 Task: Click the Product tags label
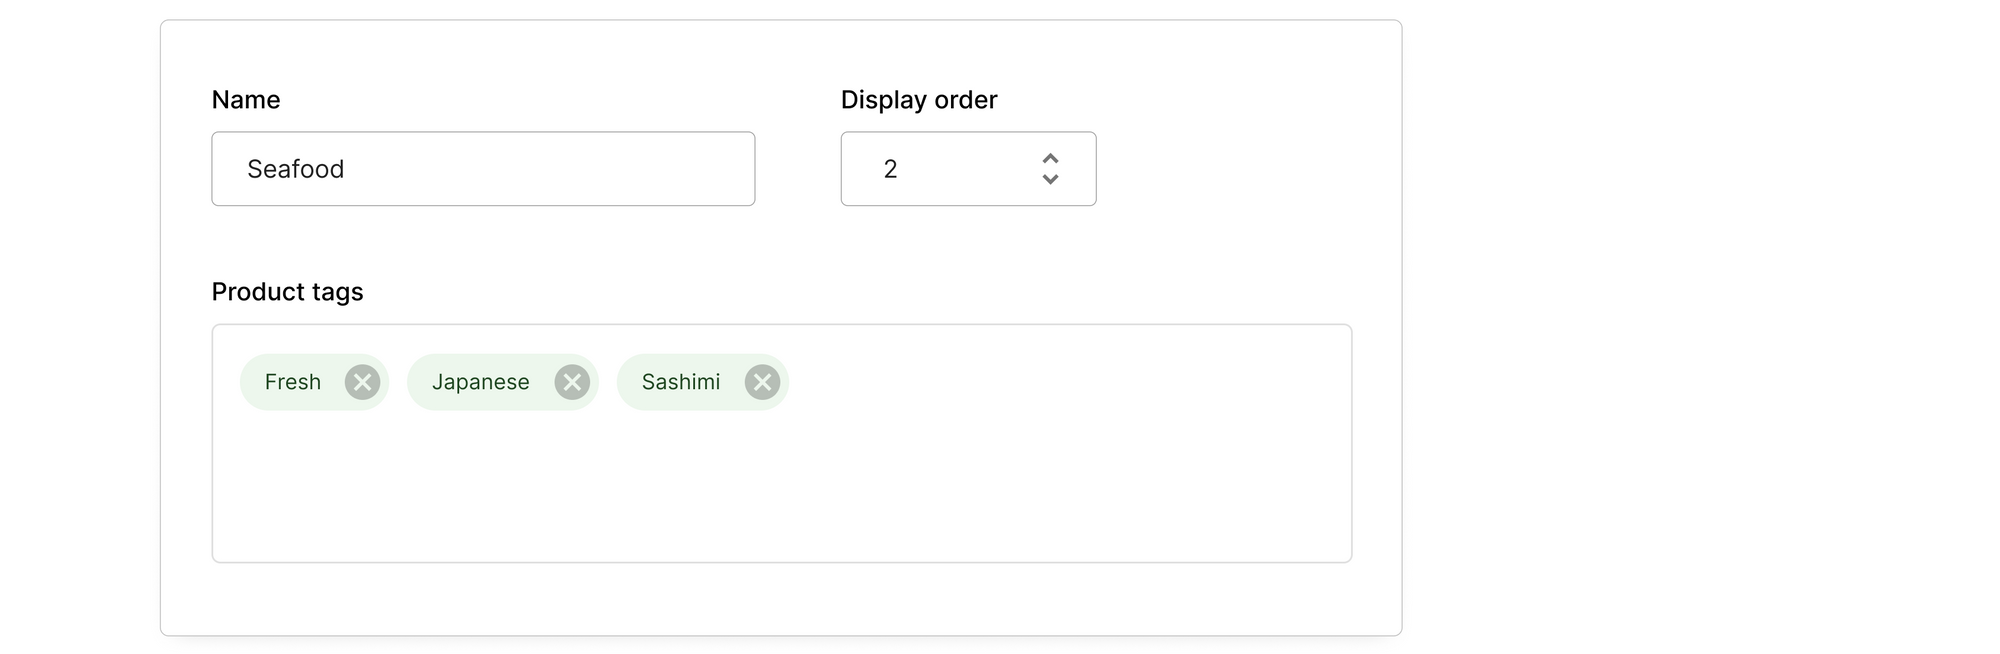click(x=287, y=292)
